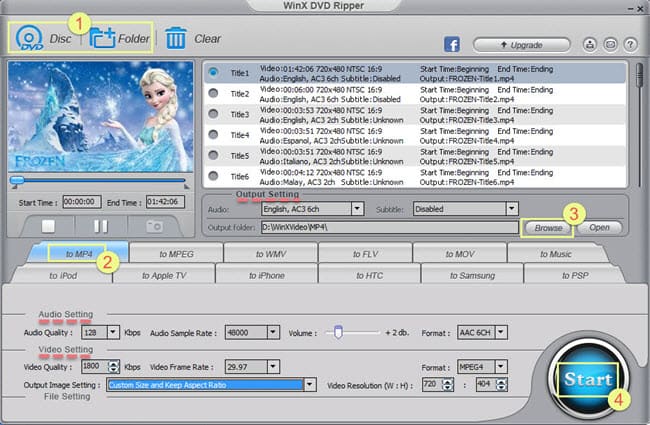Select the Title3 radio button
650x425 pixels.
pos(213,114)
